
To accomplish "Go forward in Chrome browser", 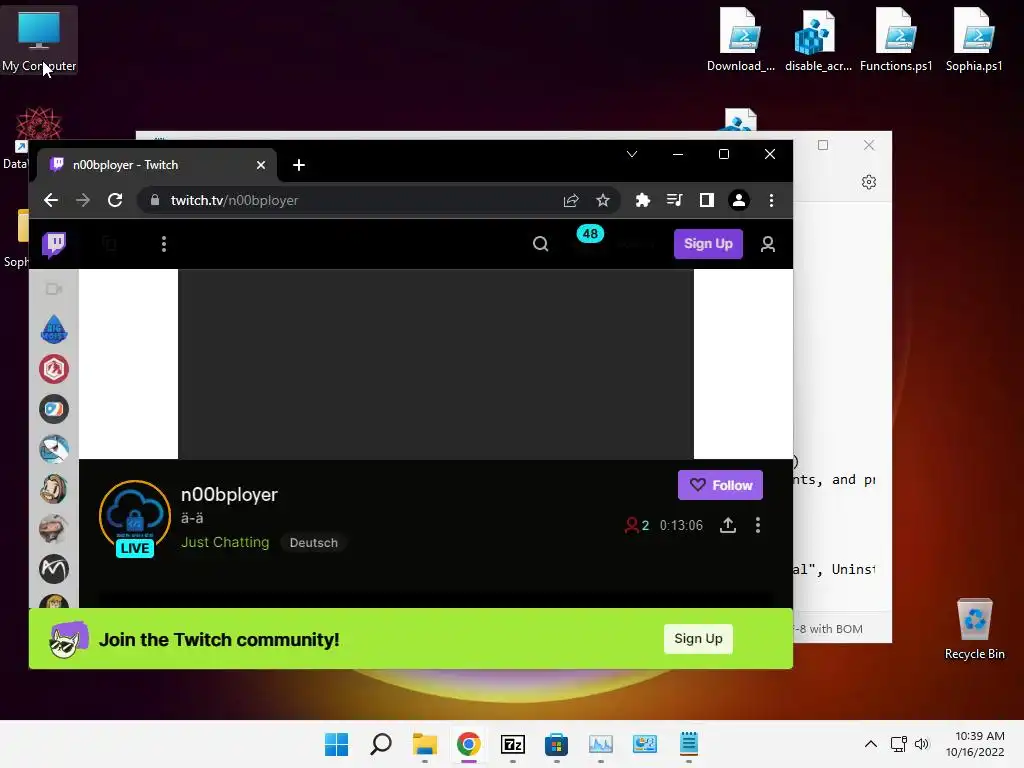I will coord(83,200).
